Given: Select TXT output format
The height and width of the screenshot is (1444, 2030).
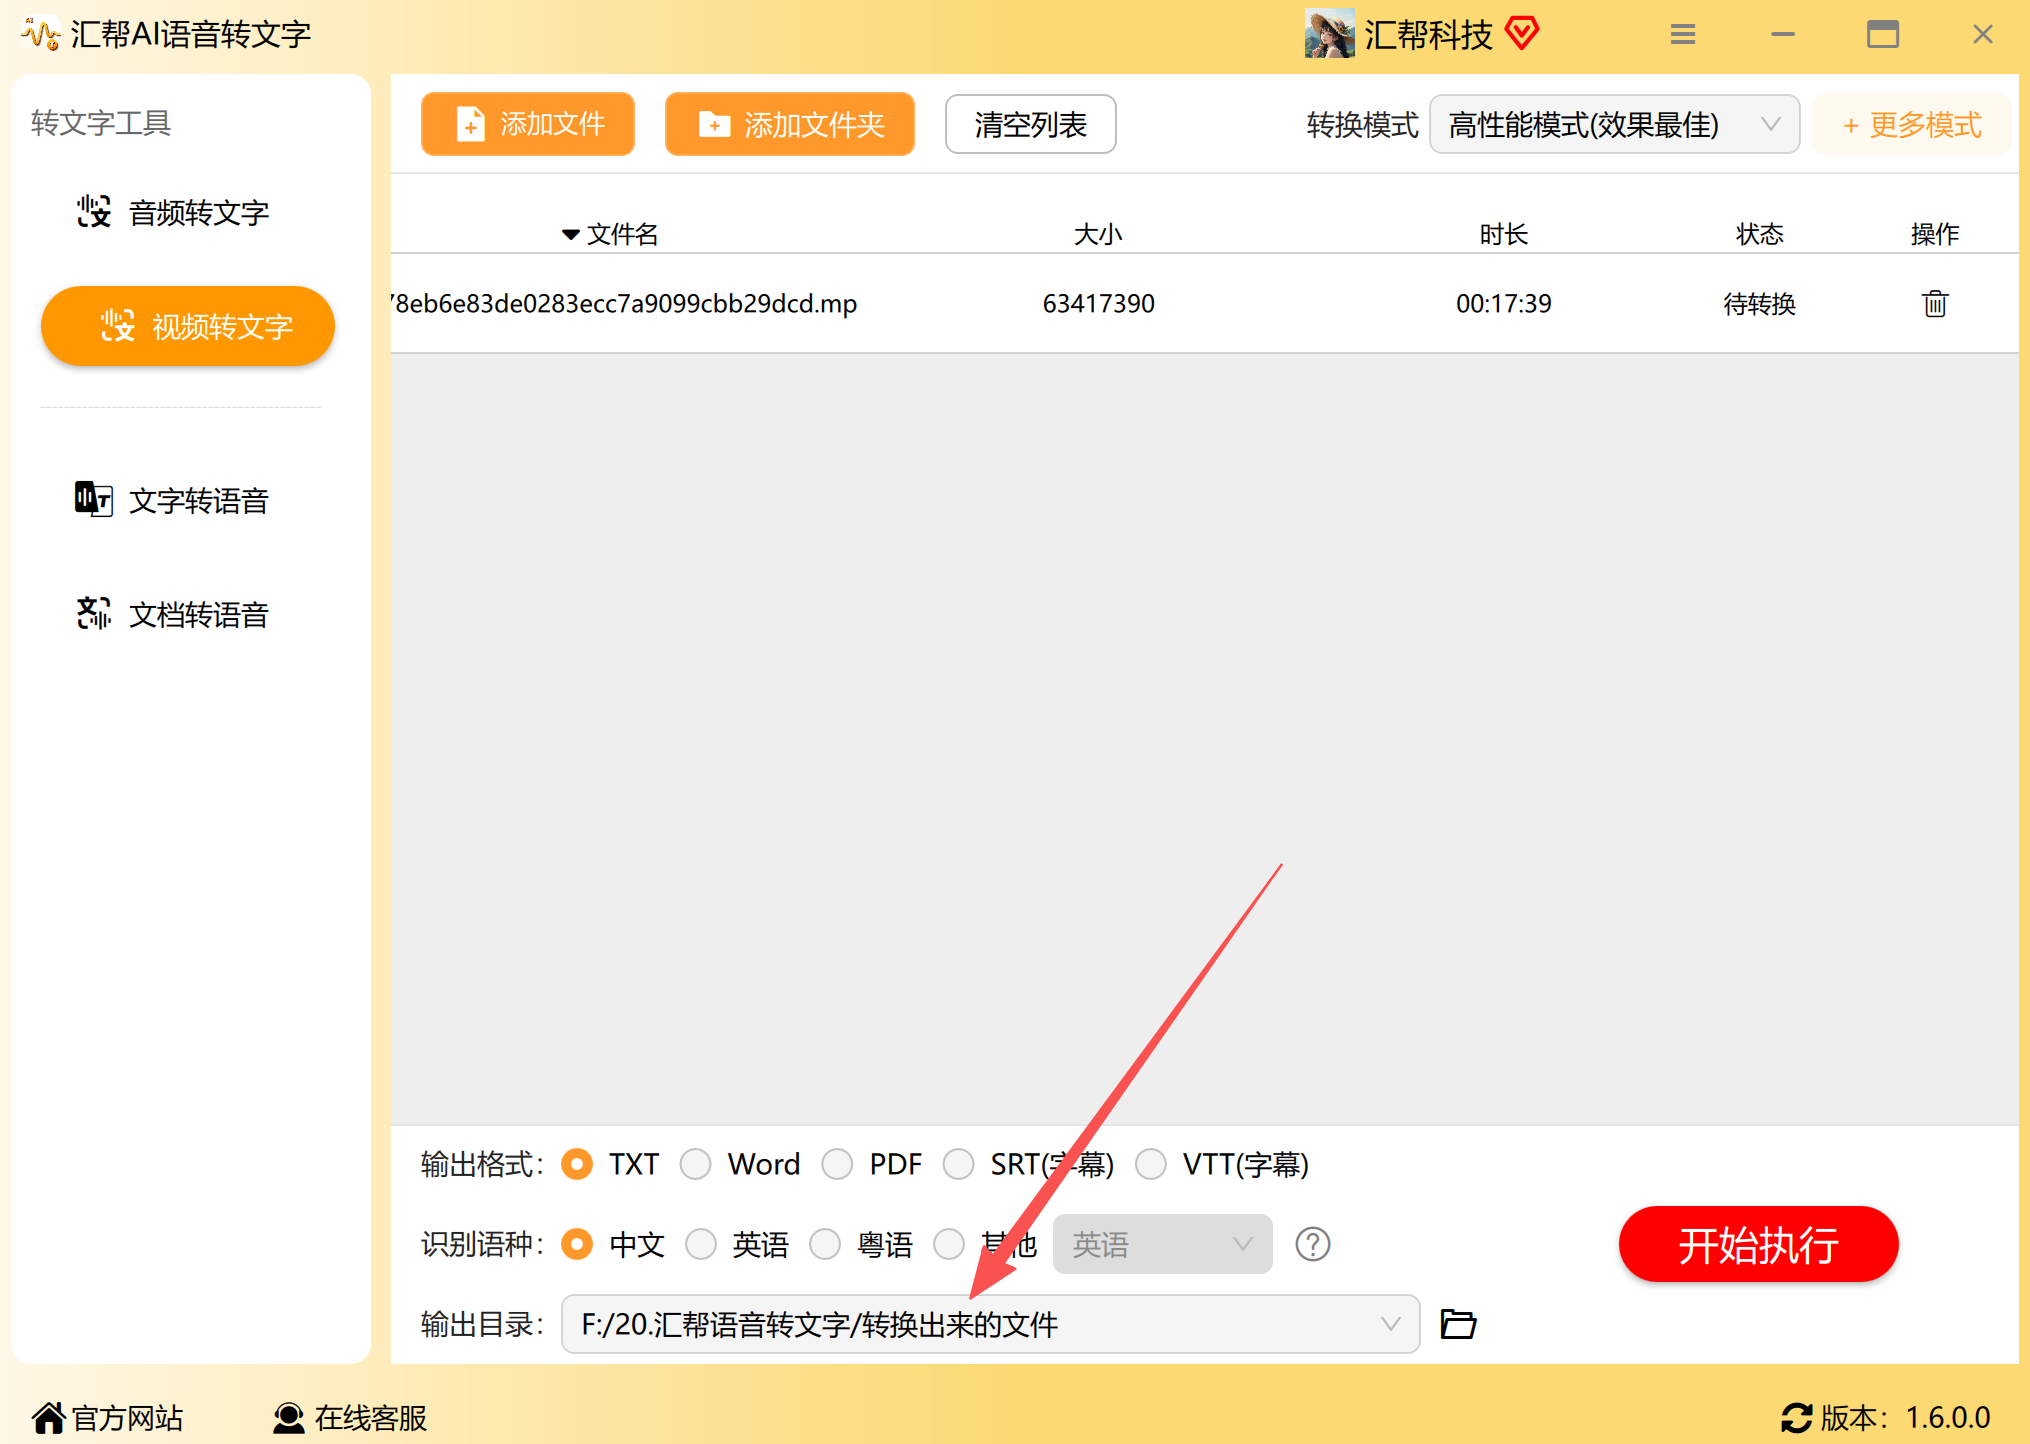Looking at the screenshot, I should (x=577, y=1164).
